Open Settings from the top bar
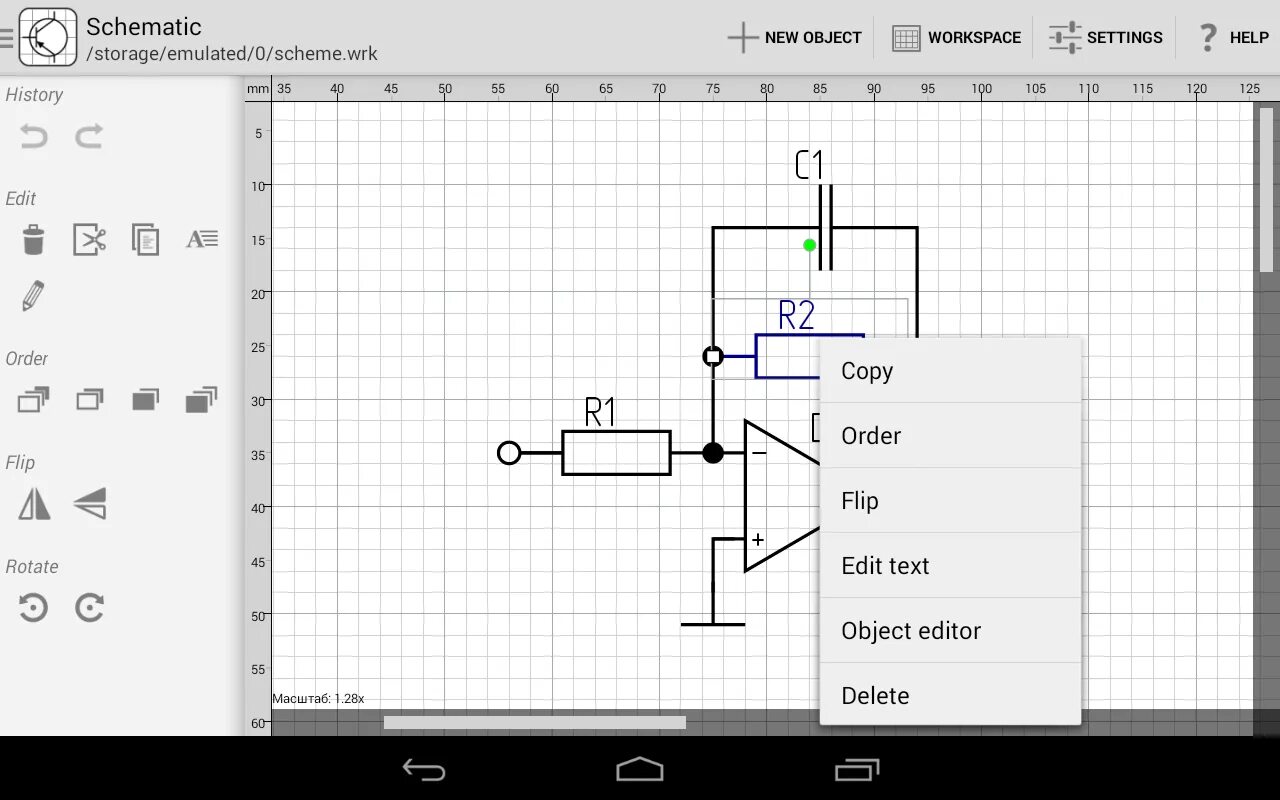 [x=1105, y=38]
